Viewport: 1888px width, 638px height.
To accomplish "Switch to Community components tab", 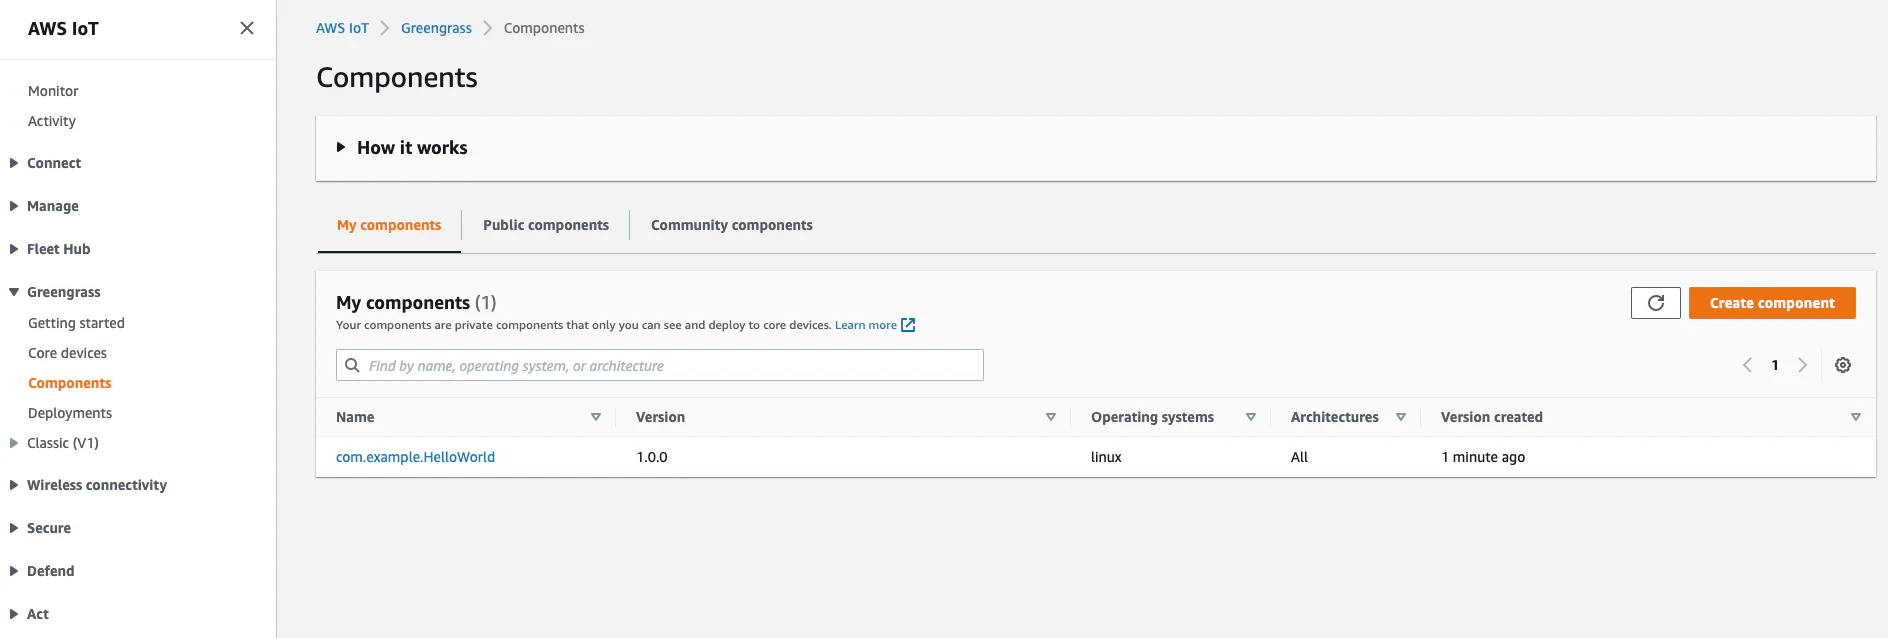I will [732, 226].
